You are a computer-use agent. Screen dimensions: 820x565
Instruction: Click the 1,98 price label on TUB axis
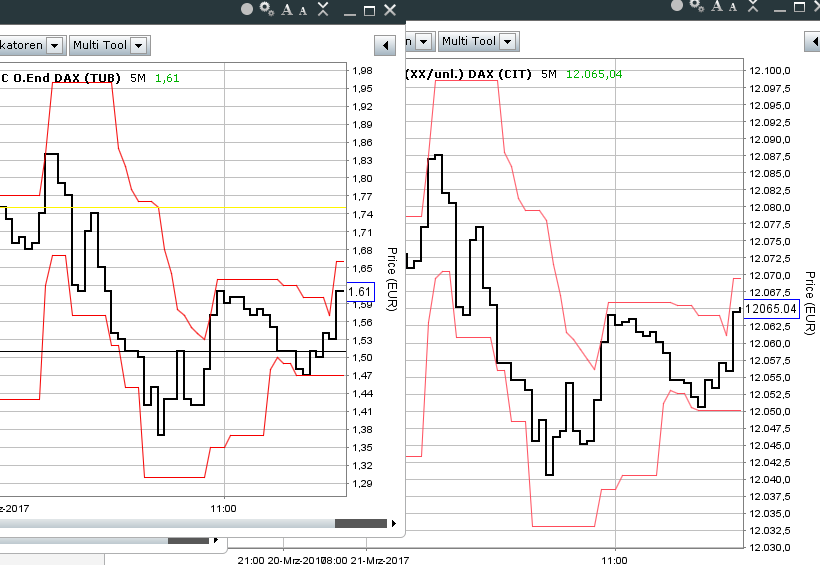(362, 71)
